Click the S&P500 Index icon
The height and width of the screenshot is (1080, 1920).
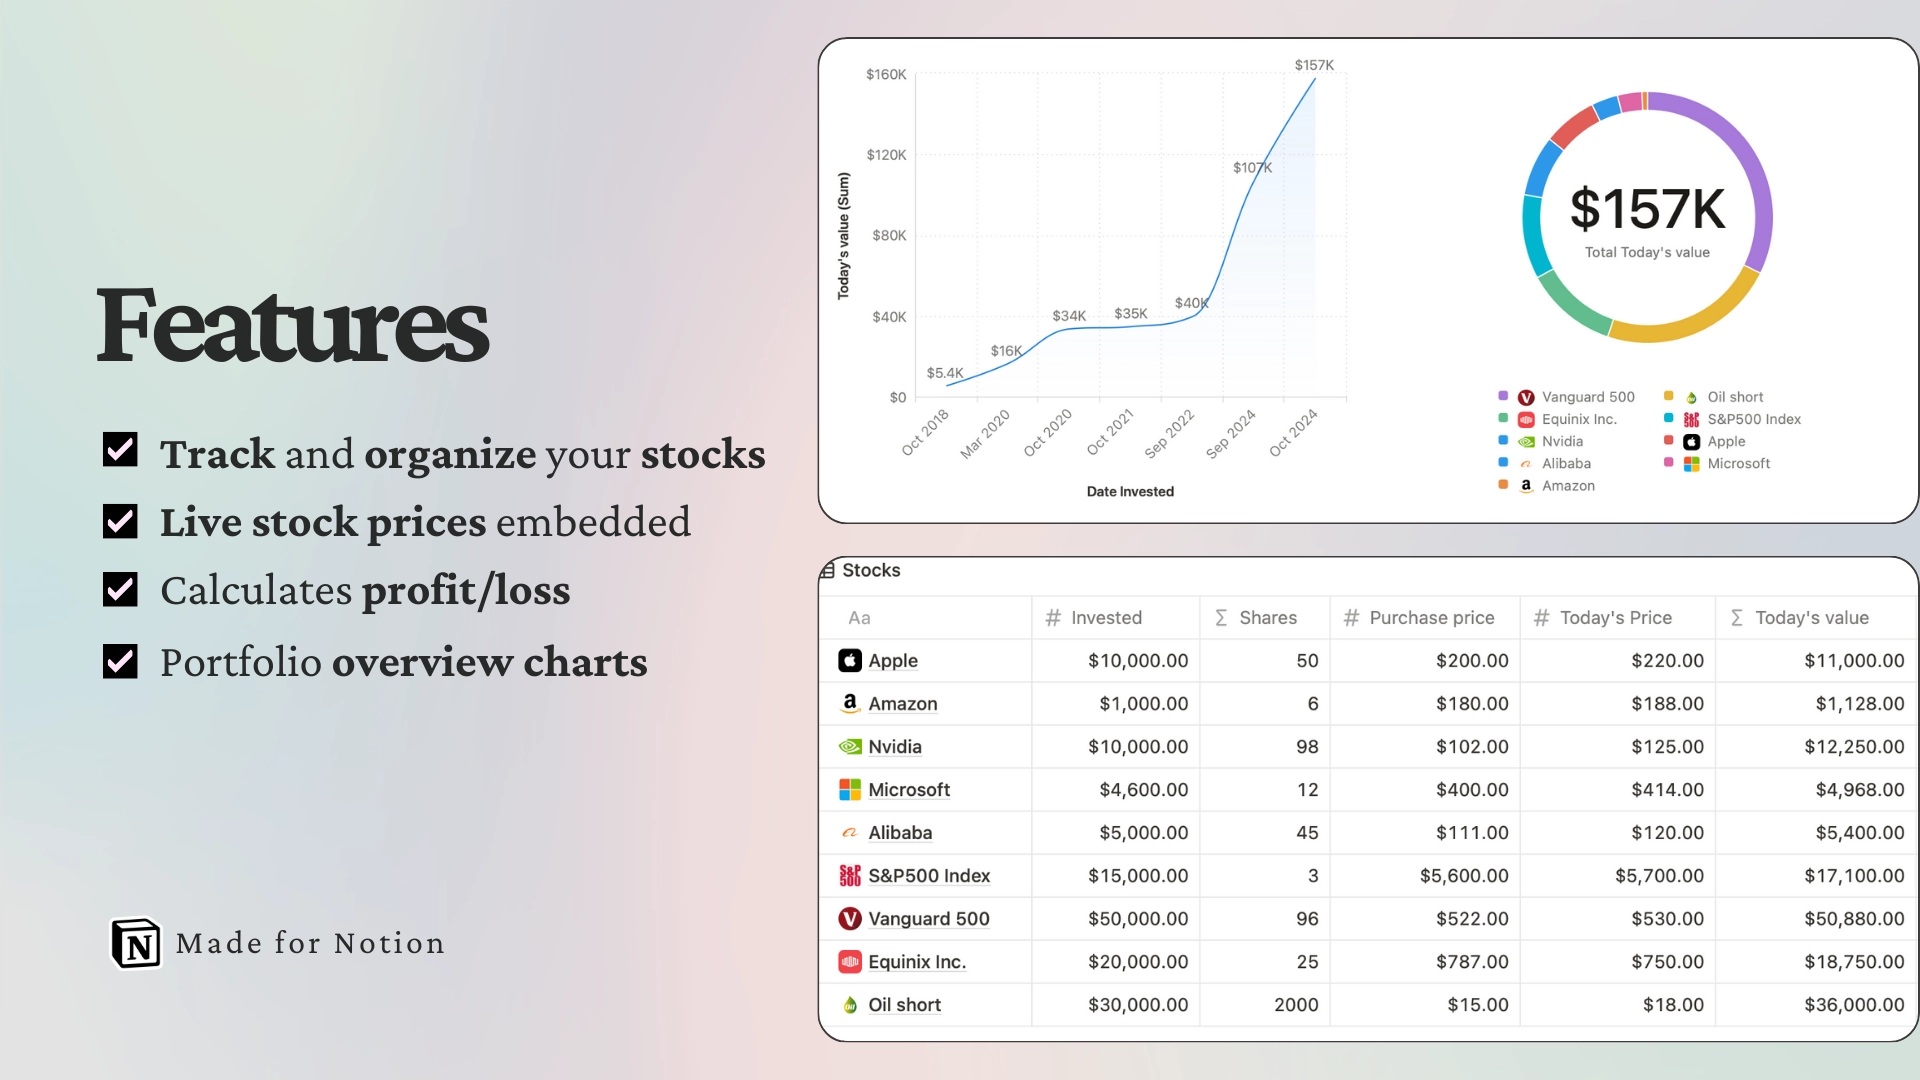point(849,873)
